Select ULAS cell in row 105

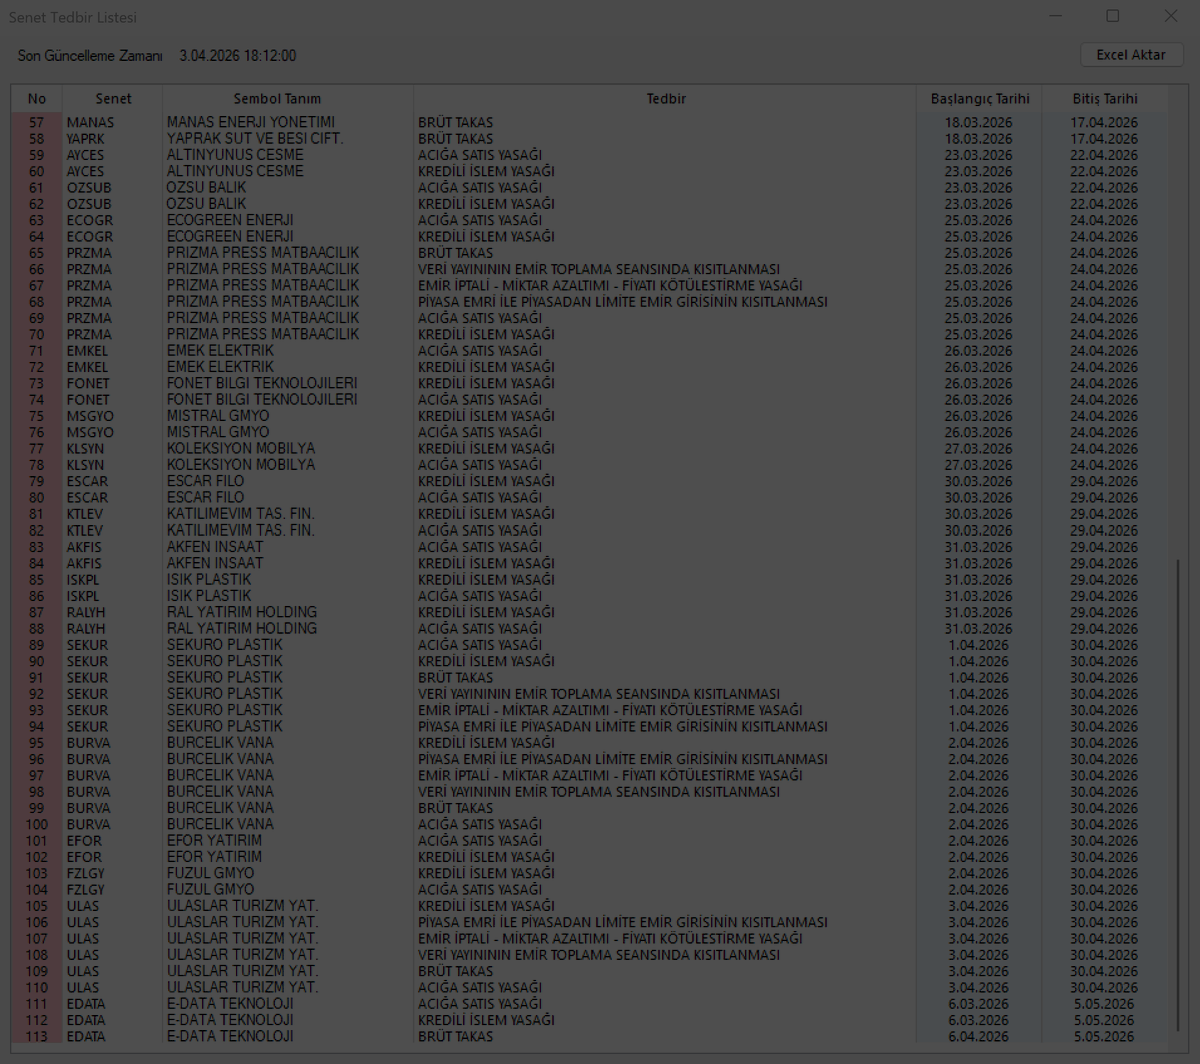(83, 906)
